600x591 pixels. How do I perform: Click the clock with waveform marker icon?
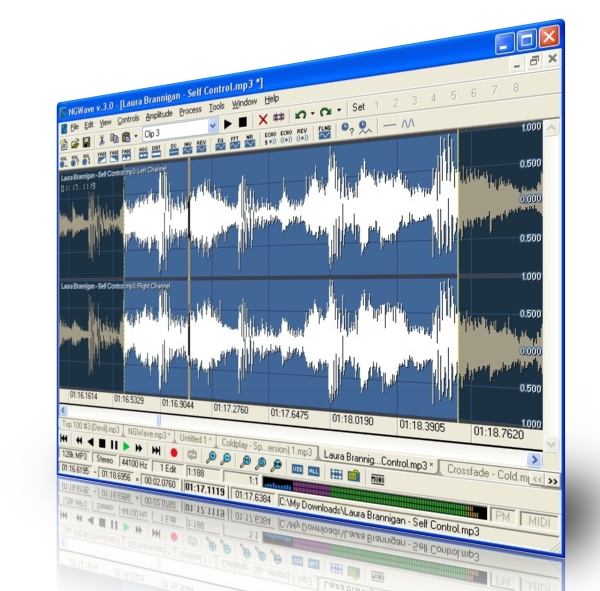pyautogui.click(x=365, y=126)
